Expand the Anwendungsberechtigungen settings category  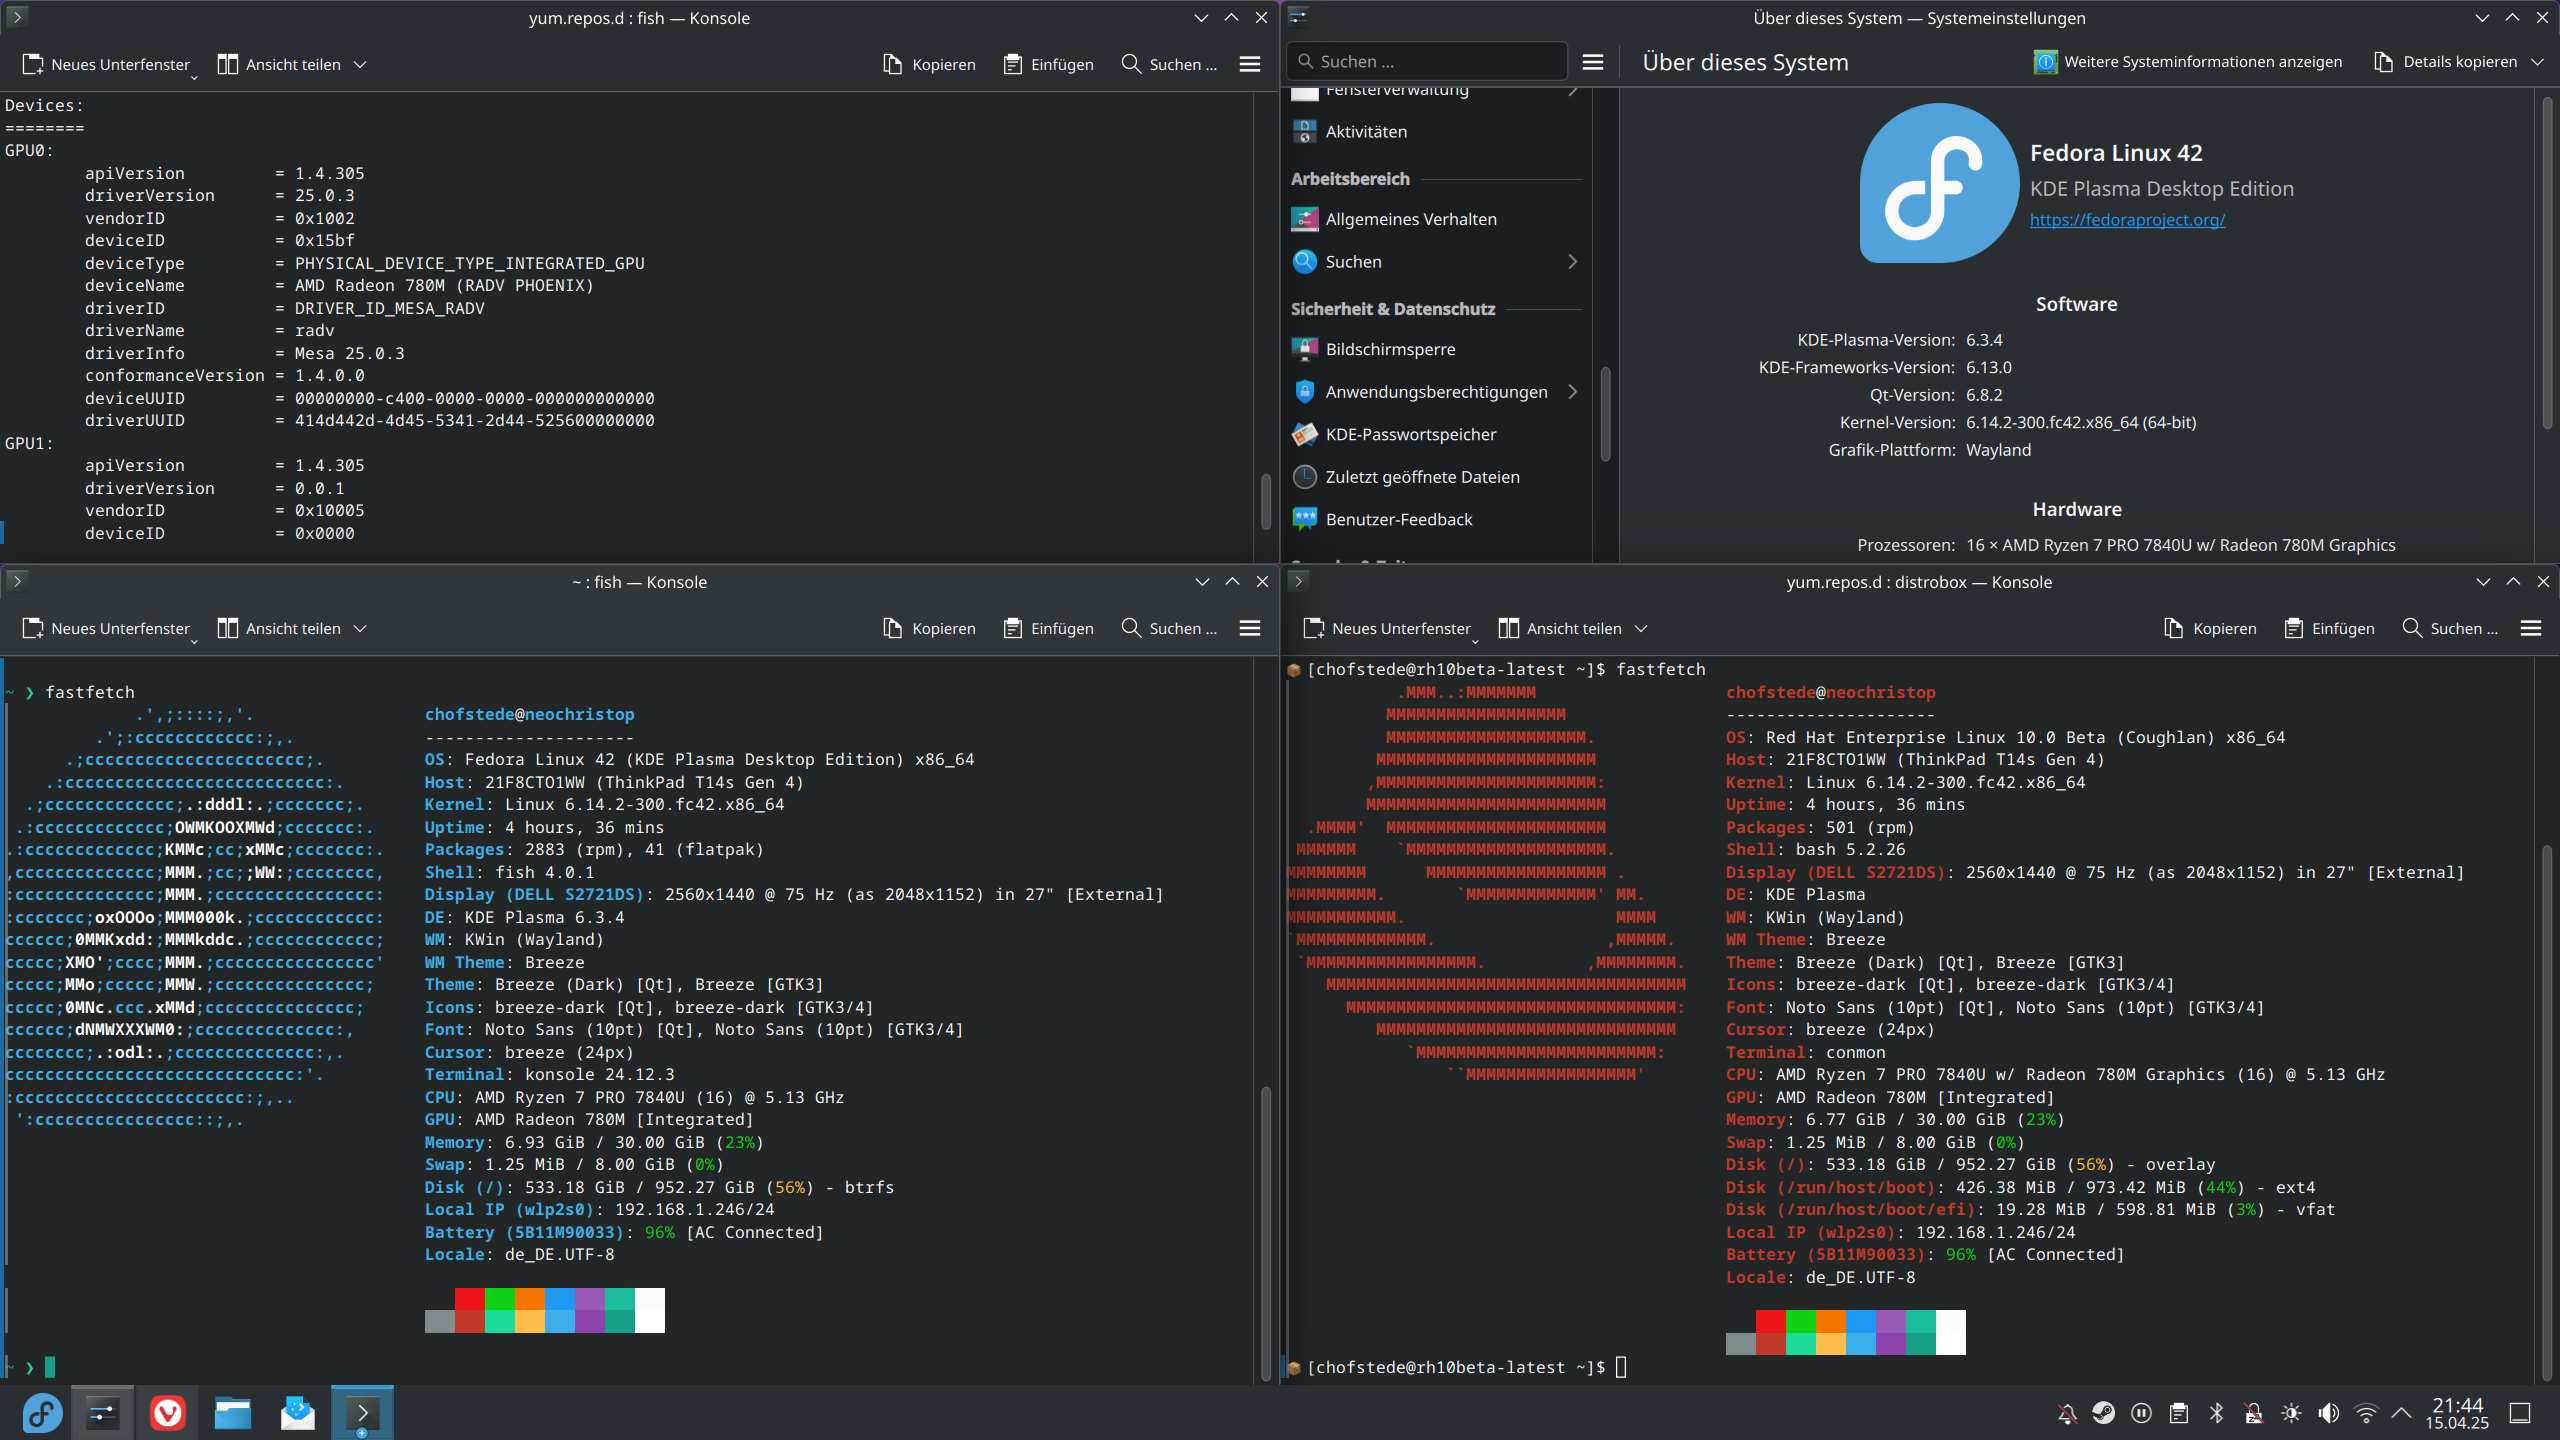(1573, 392)
